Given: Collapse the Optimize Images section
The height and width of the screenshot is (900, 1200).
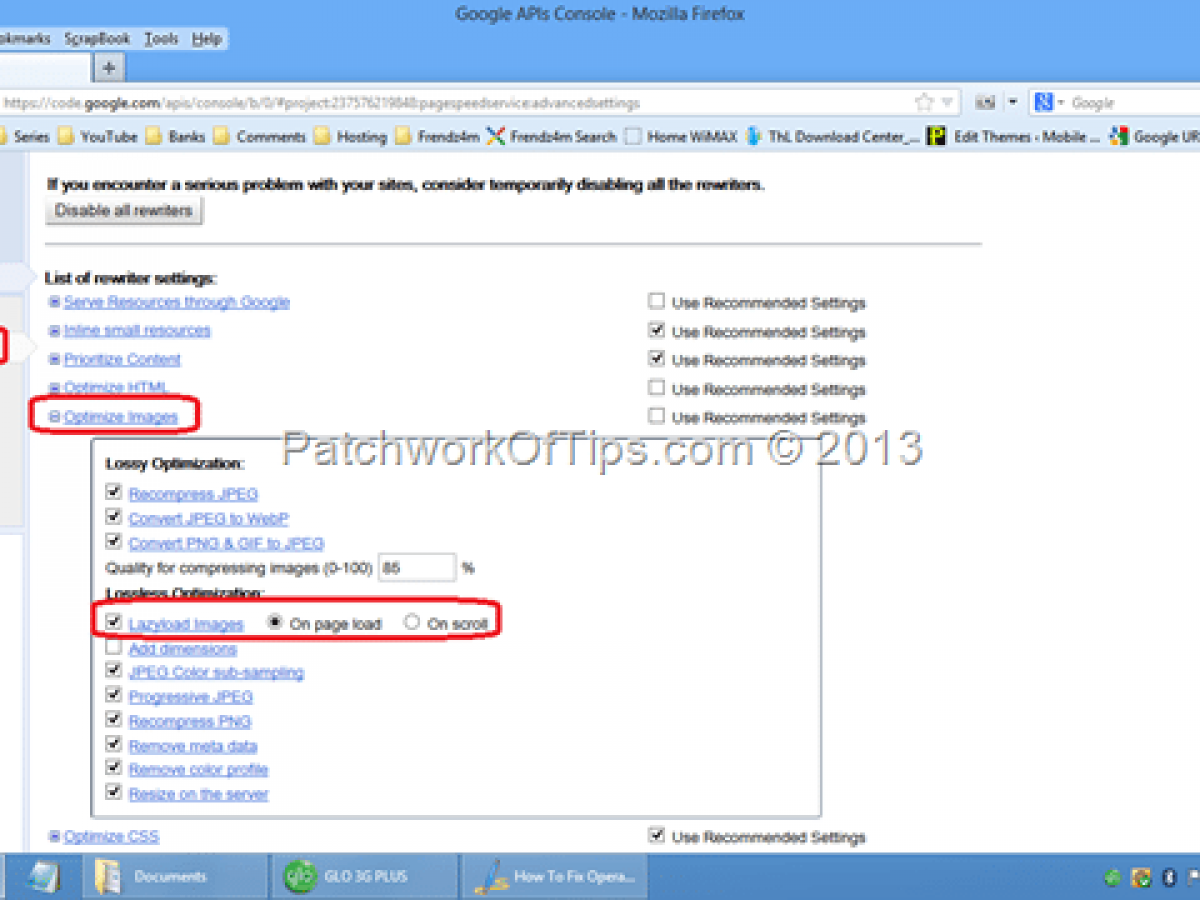Looking at the screenshot, I should (x=55, y=417).
